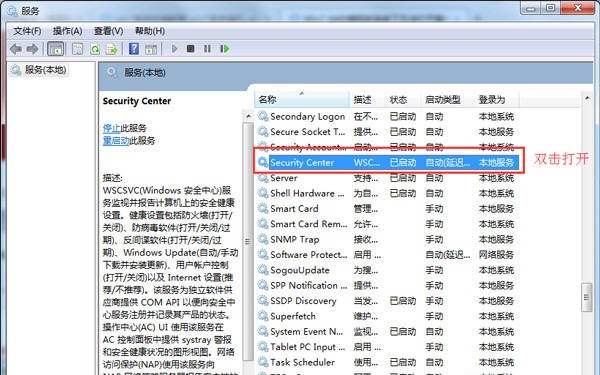Click the gear icon beside SNMP Trap
This screenshot has height=375, width=600.
[x=262, y=239]
